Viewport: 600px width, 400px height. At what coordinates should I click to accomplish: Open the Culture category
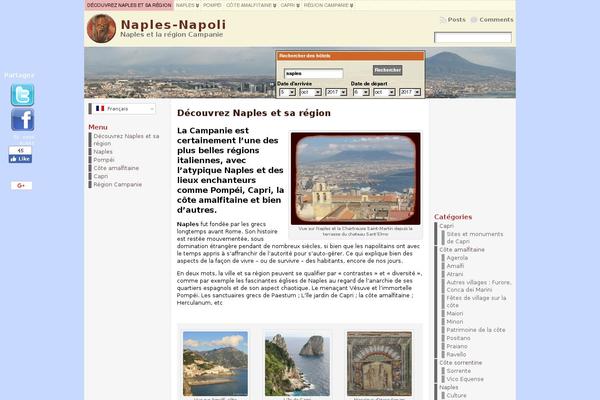[456, 395]
